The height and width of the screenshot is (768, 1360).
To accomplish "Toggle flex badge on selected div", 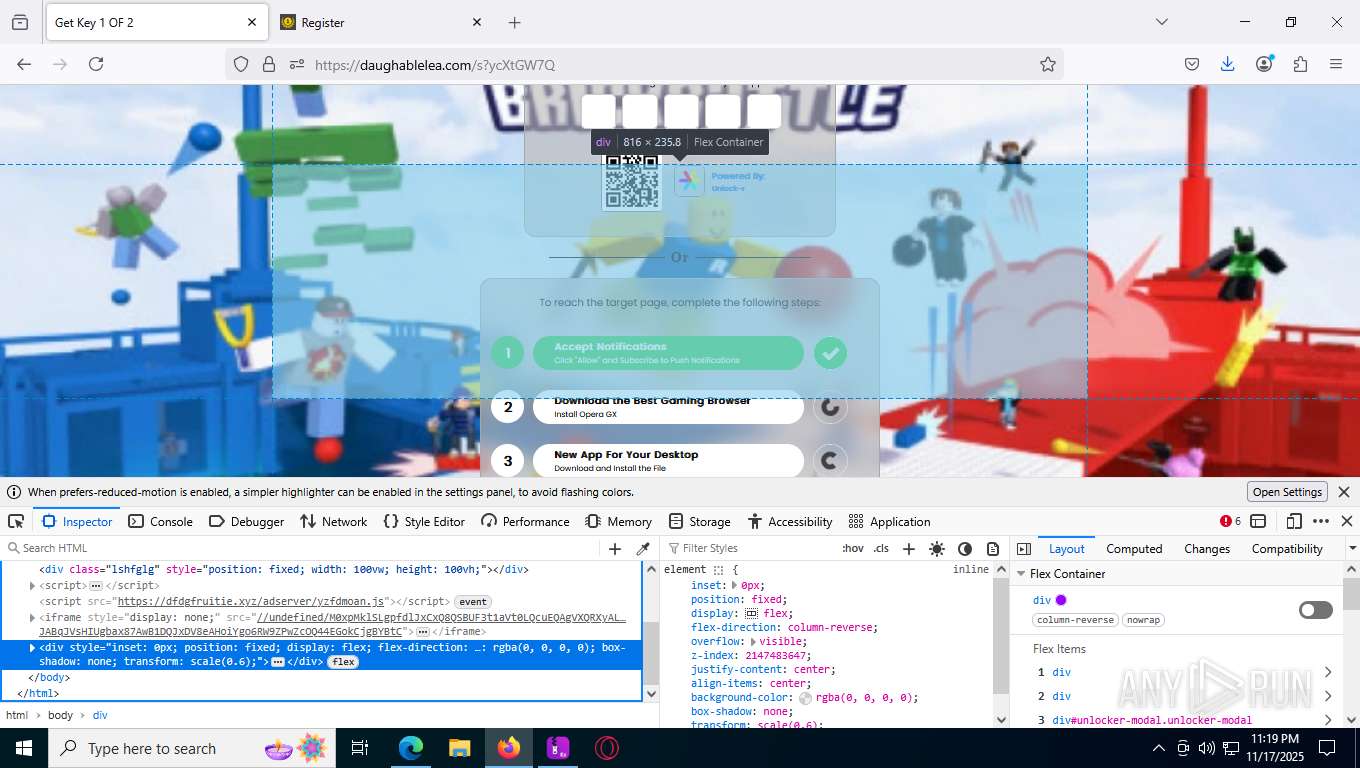I will 343,662.
